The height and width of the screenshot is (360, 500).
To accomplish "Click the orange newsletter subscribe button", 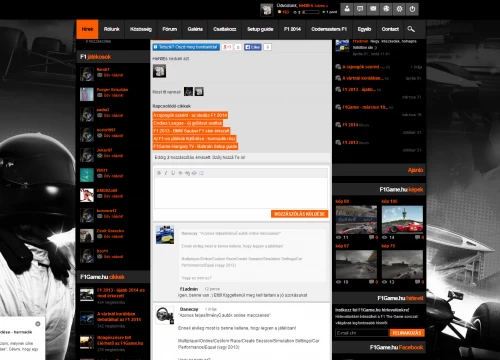I will tap(407, 333).
